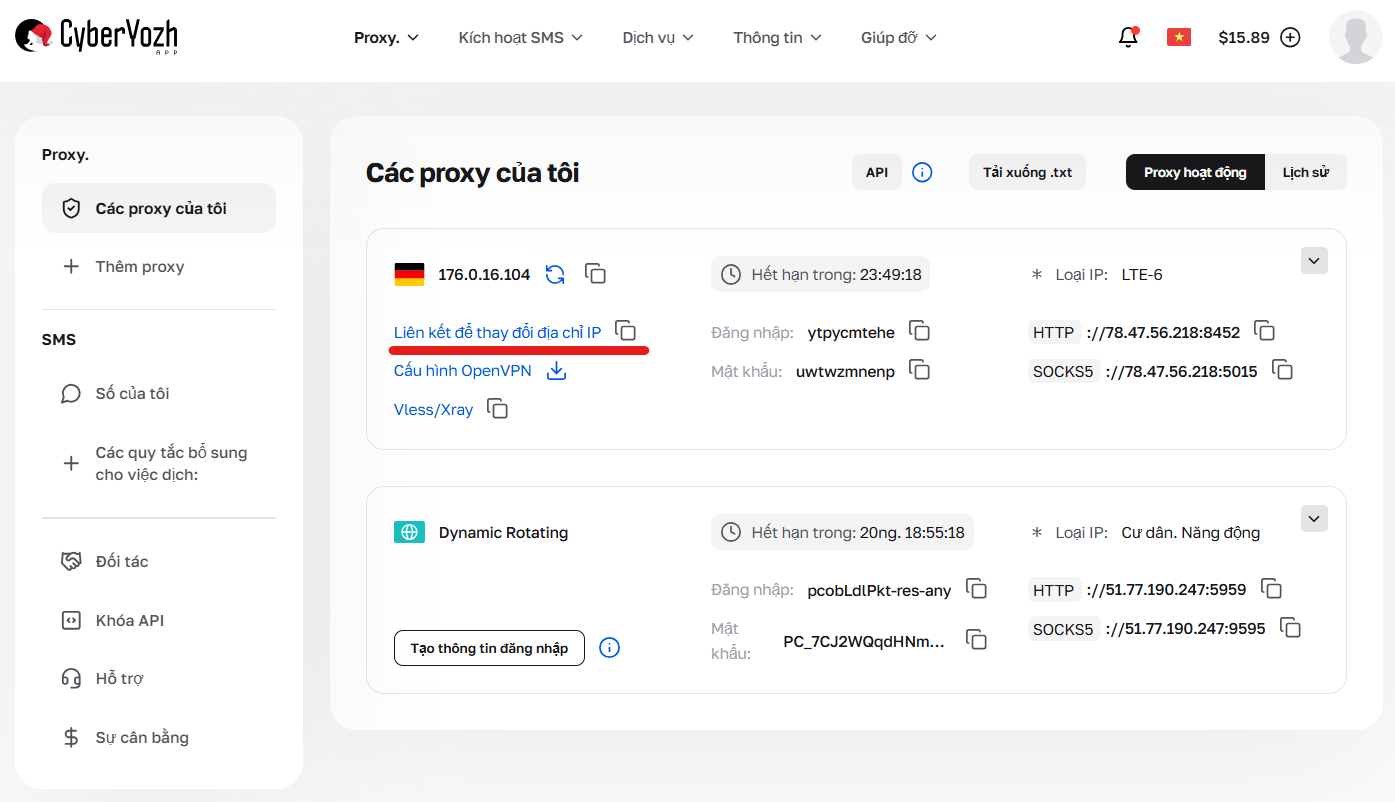
Task: Copy the ytpycmtehe login
Action: pos(919,331)
